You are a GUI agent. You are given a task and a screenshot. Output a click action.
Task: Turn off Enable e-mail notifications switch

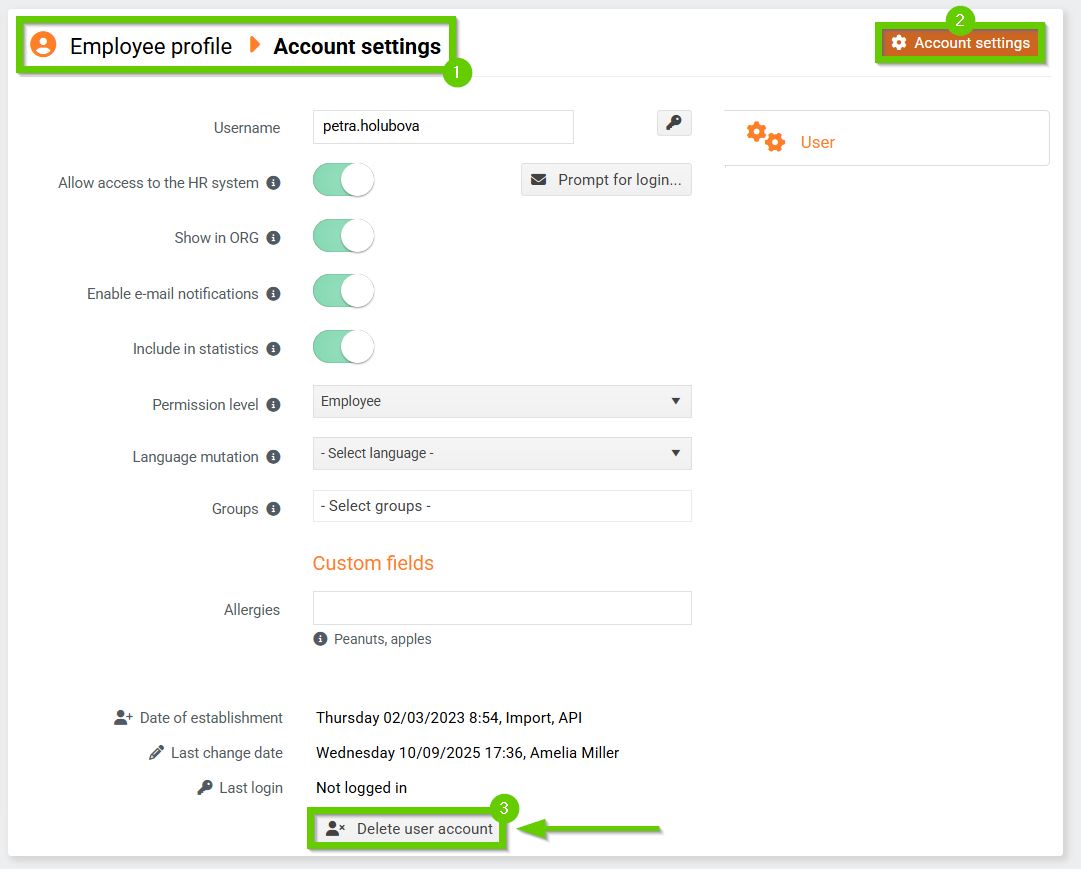coord(343,292)
